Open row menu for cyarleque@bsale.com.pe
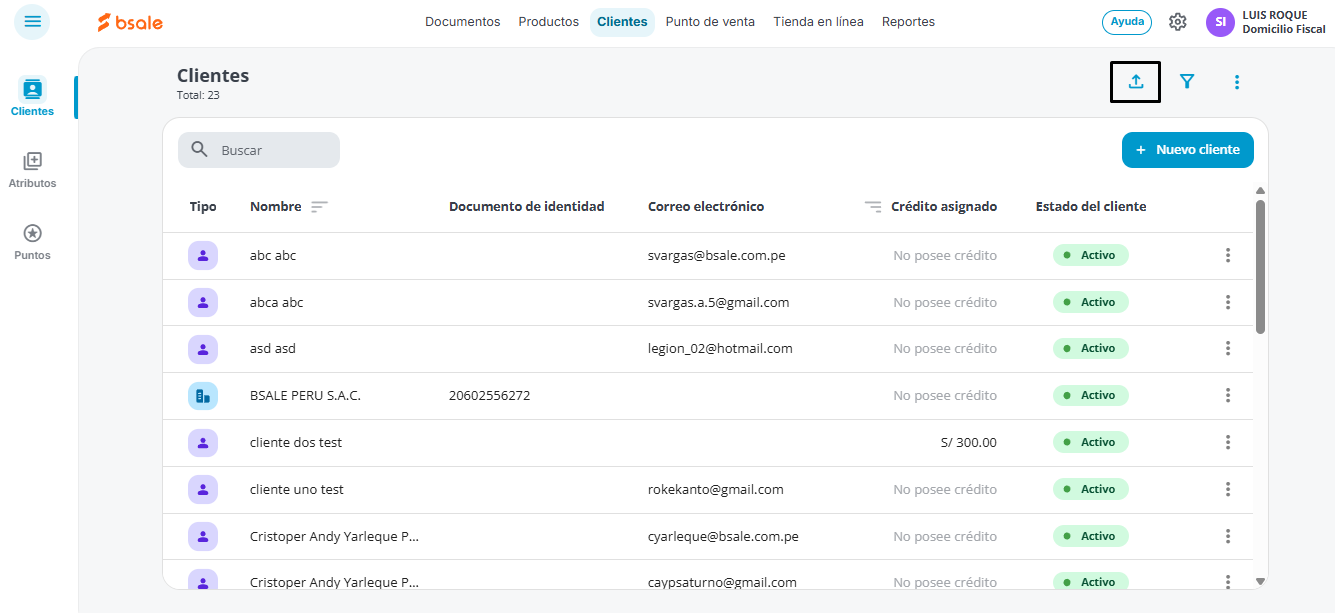1335x613 pixels. [1228, 536]
